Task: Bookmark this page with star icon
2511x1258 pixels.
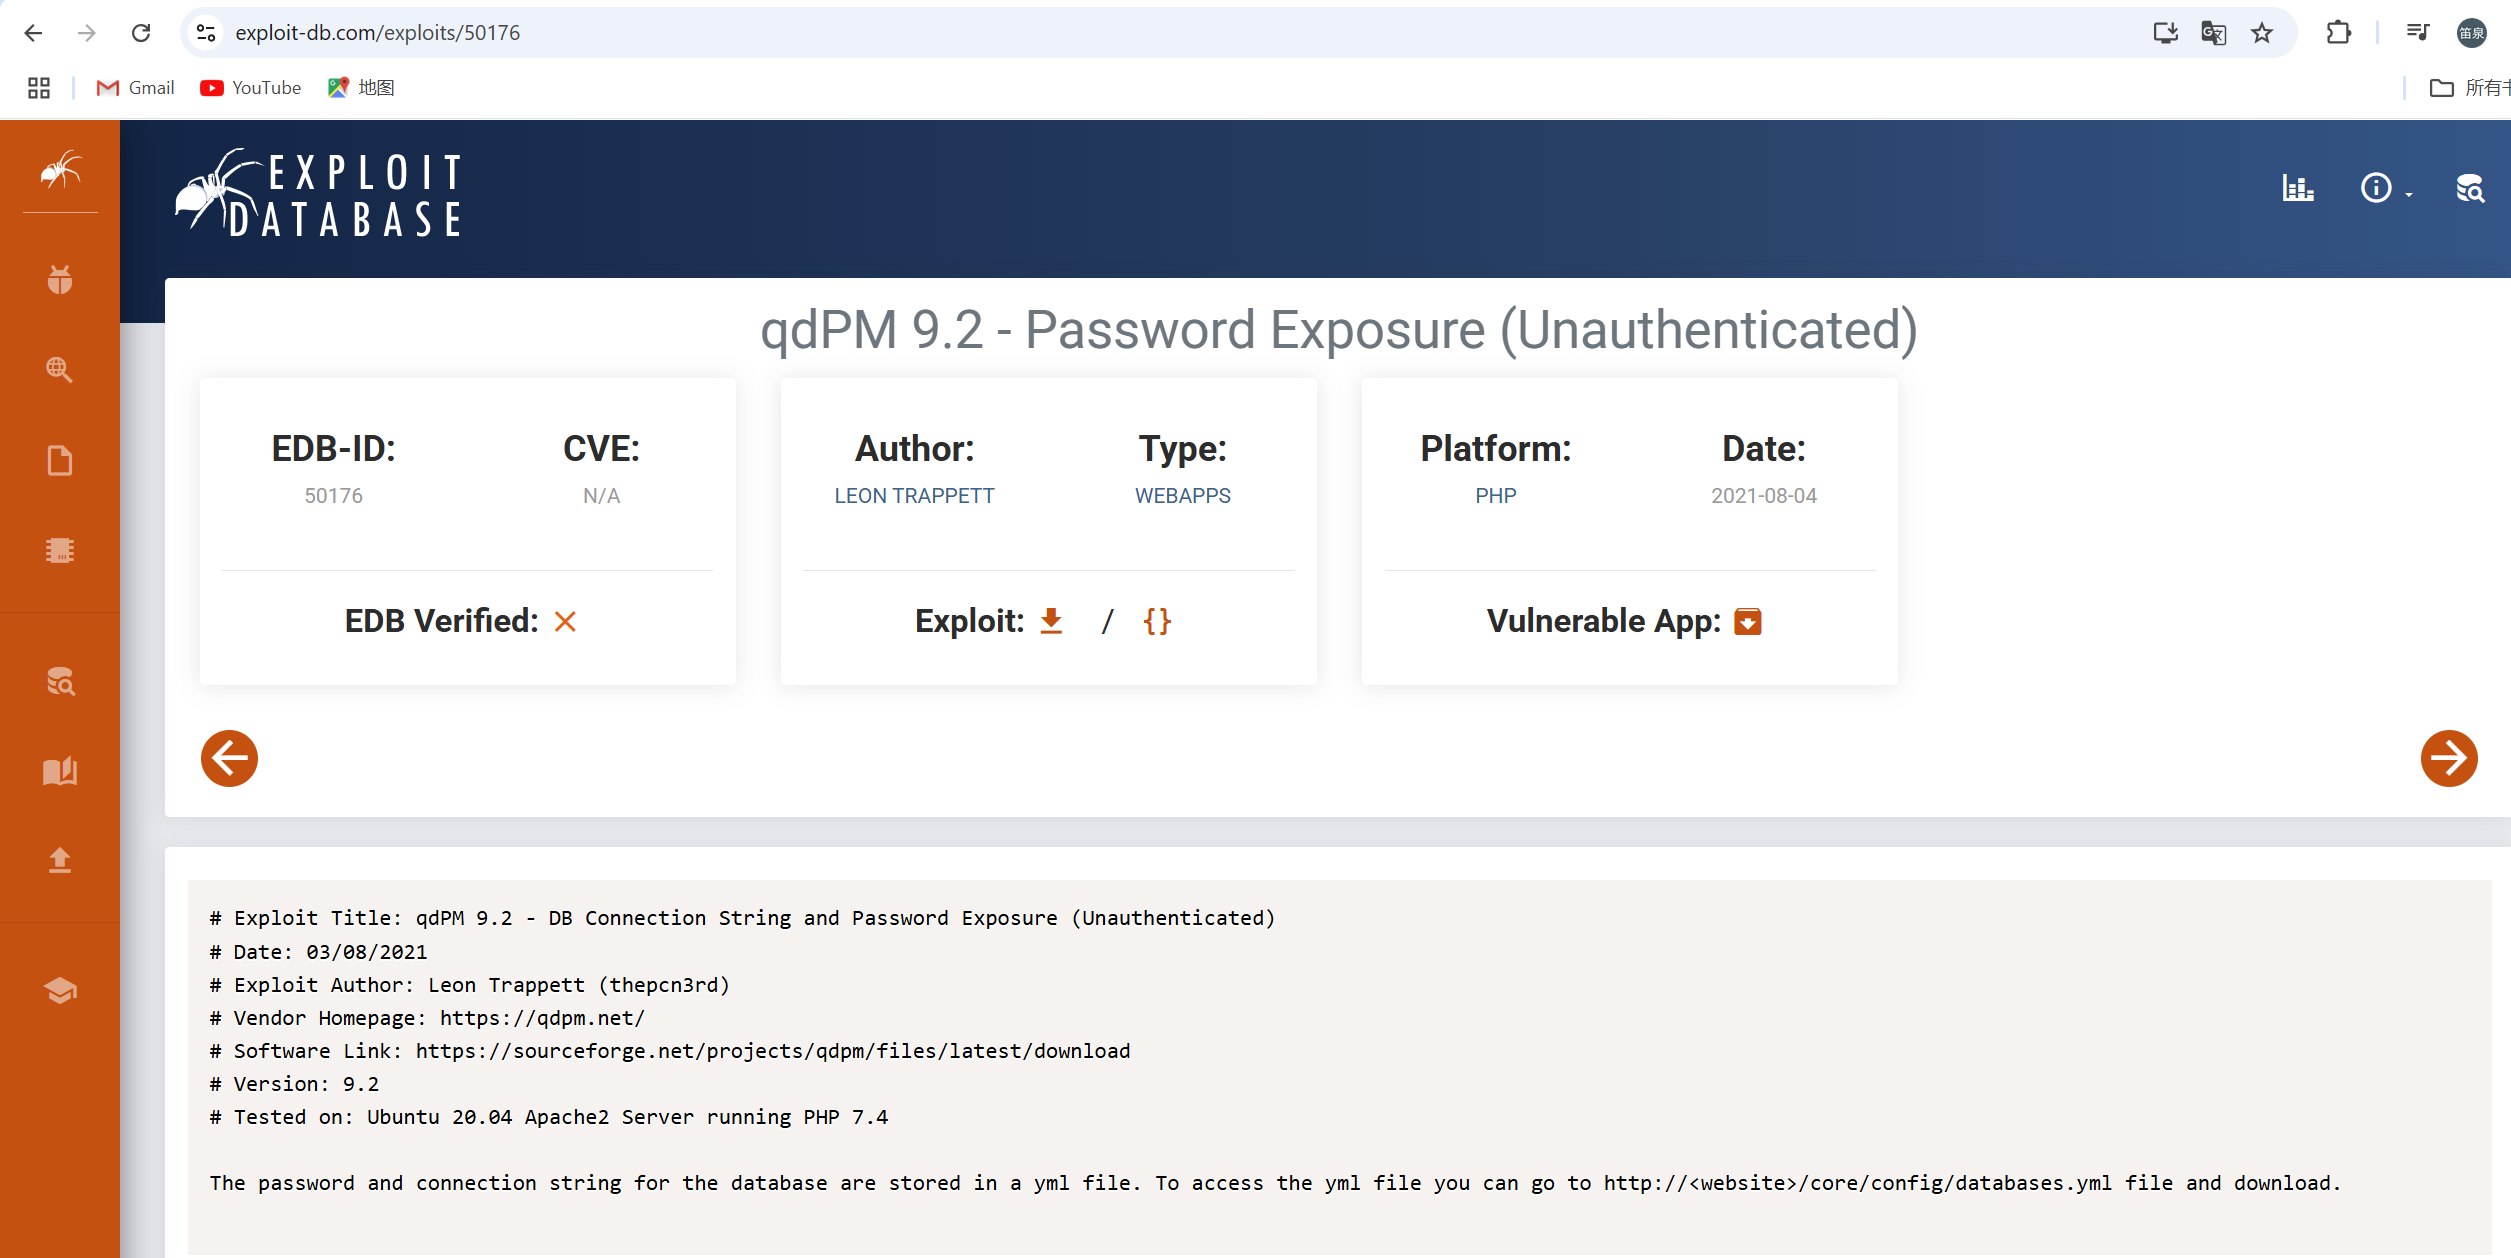Action: [2262, 33]
